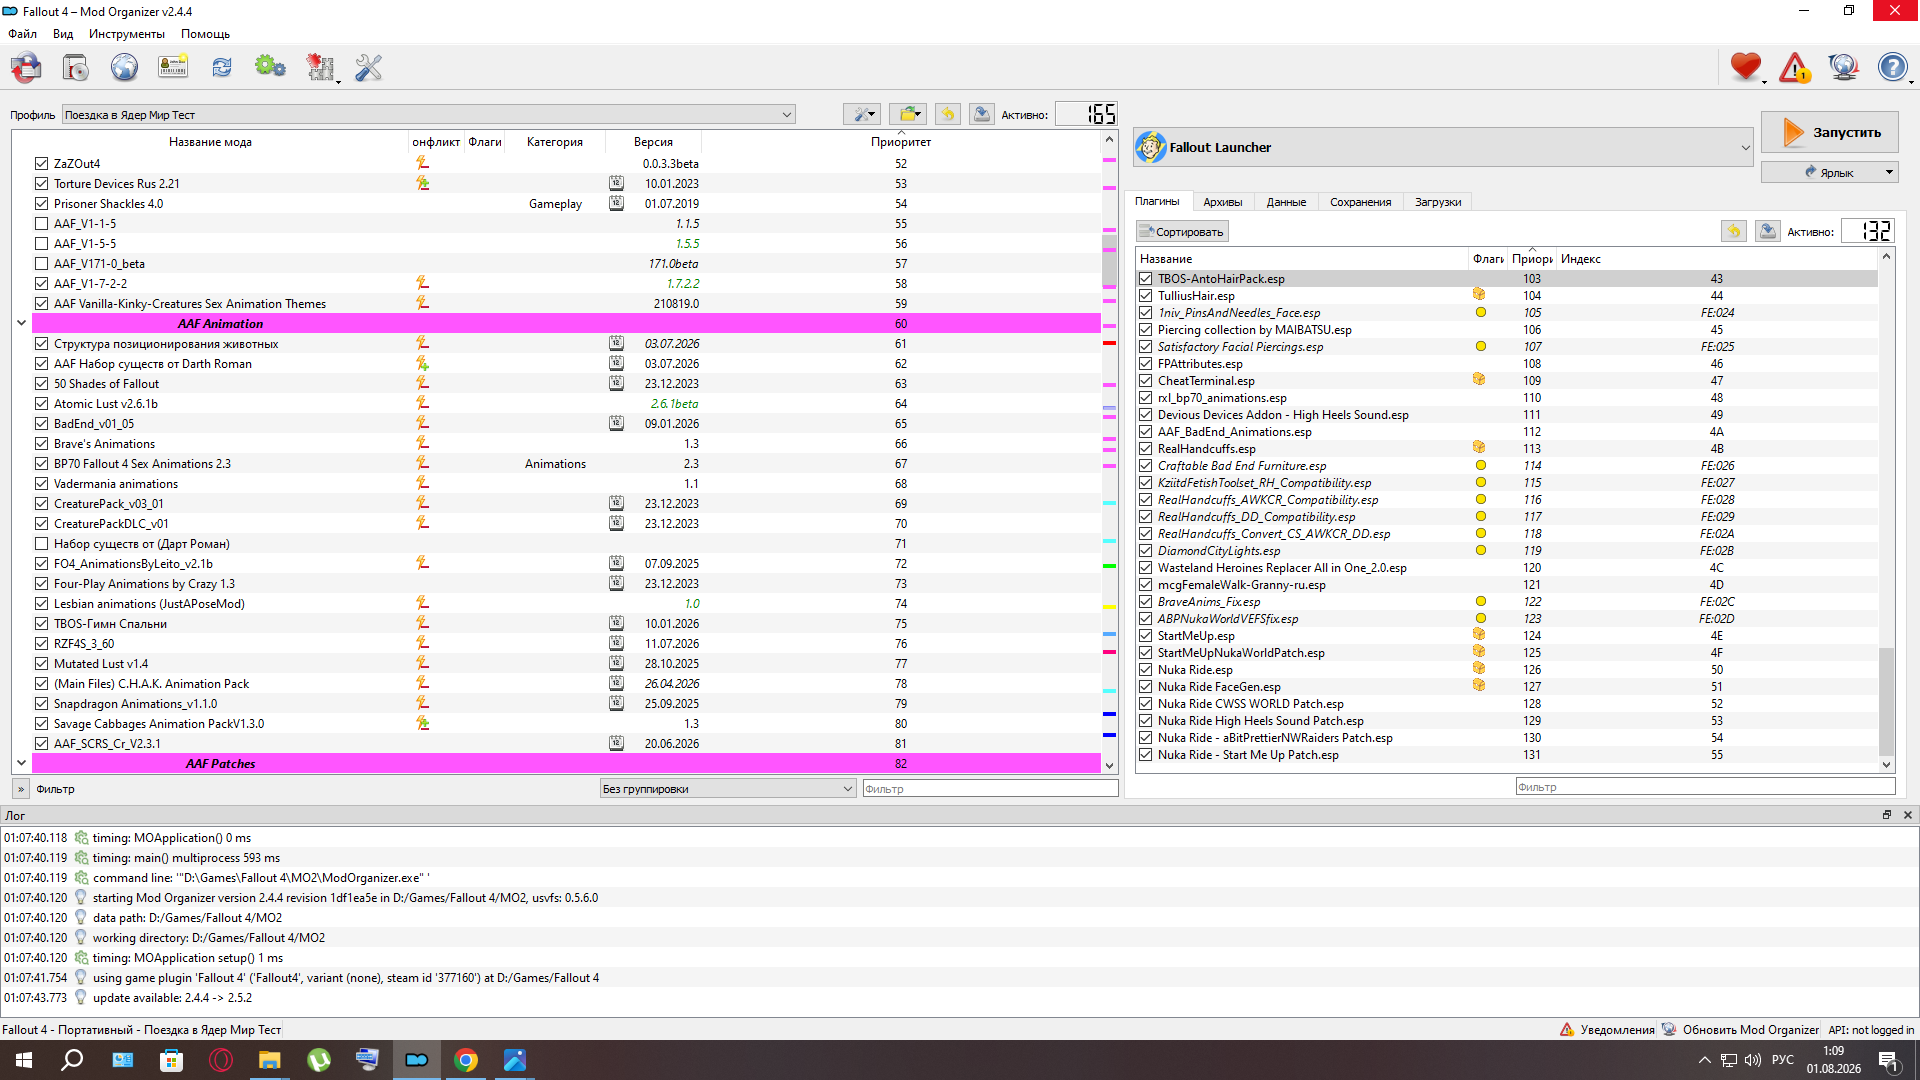Uncheck CheatTerminal.esp plugin
Image resolution: width=1920 pixels, height=1080 pixels.
[x=1145, y=380]
